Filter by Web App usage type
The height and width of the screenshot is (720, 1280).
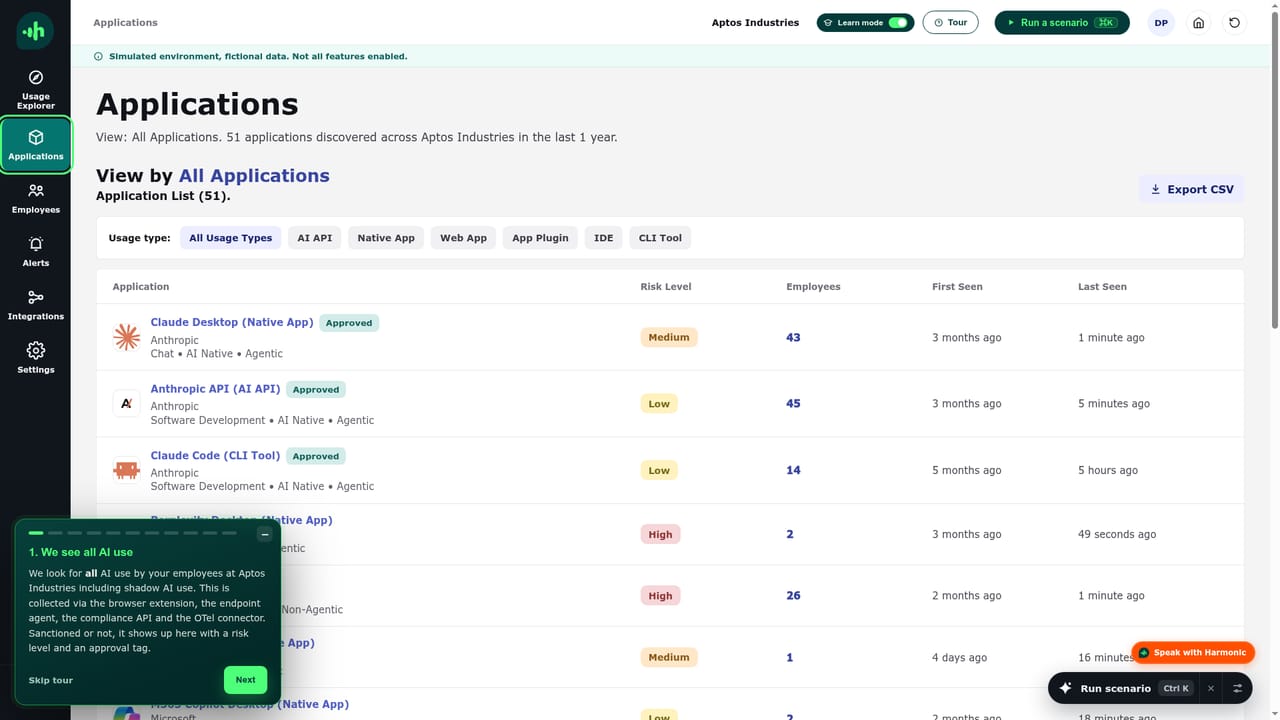click(x=464, y=238)
